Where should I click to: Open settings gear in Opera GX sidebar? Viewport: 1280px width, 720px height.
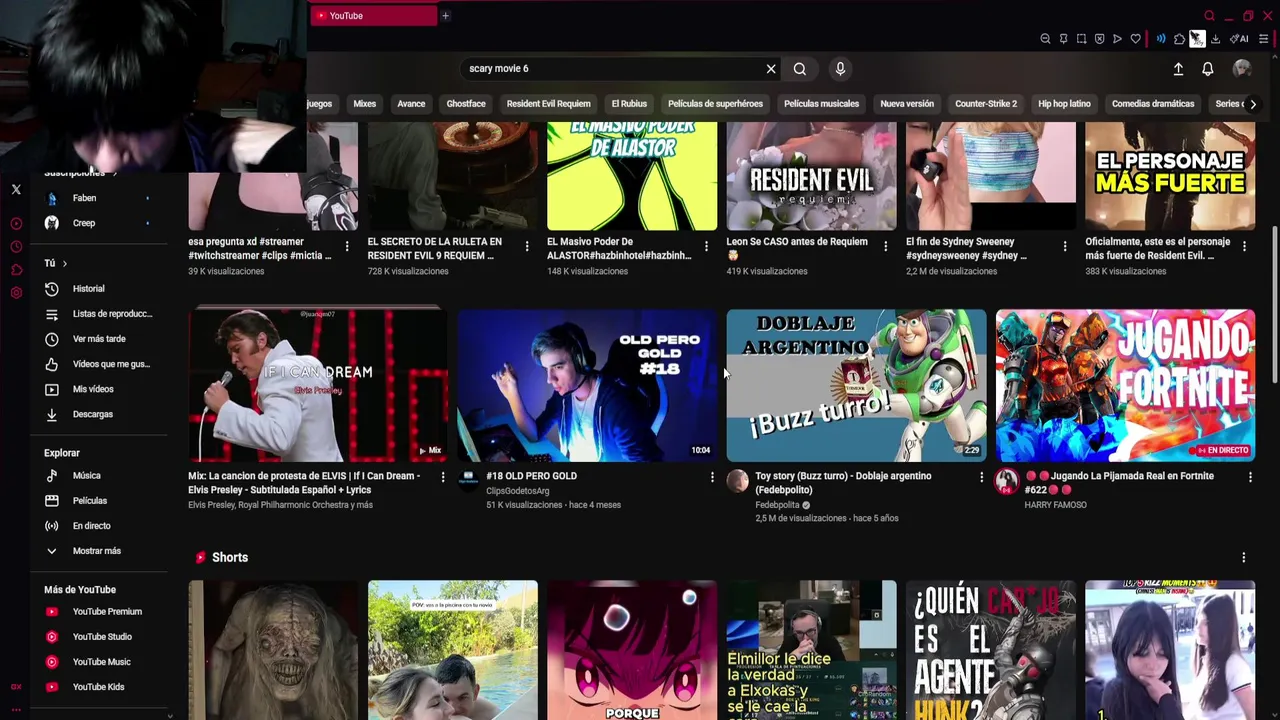click(16, 293)
